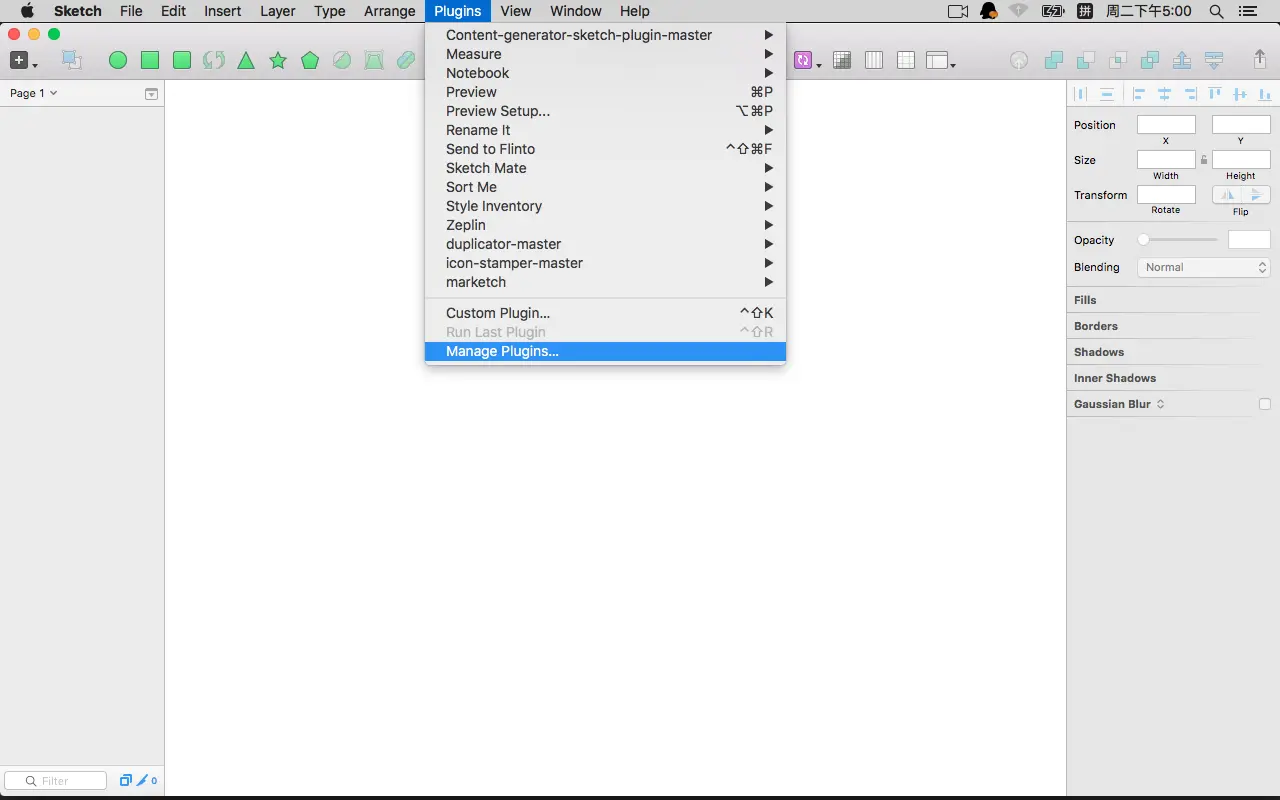Expand the Zeplin plugin submenu
1280x800 pixels.
pos(605,225)
